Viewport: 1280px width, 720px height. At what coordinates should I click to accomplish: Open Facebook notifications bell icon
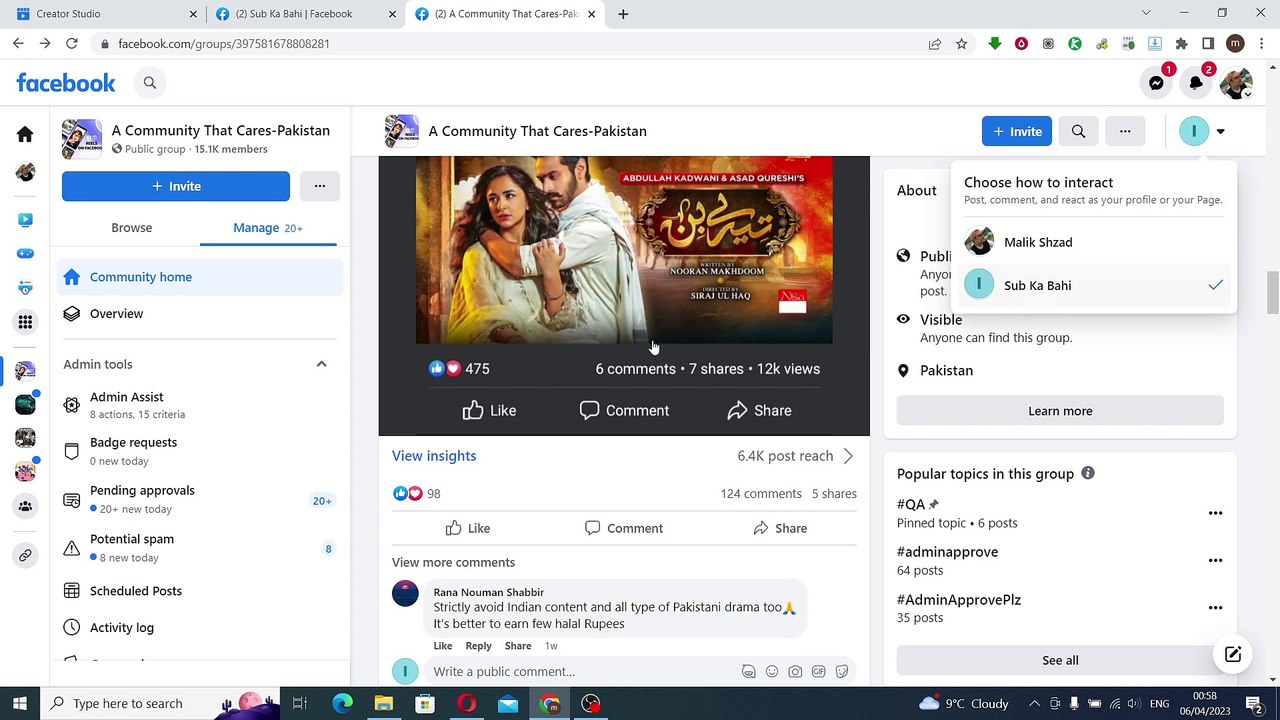[x=1196, y=83]
